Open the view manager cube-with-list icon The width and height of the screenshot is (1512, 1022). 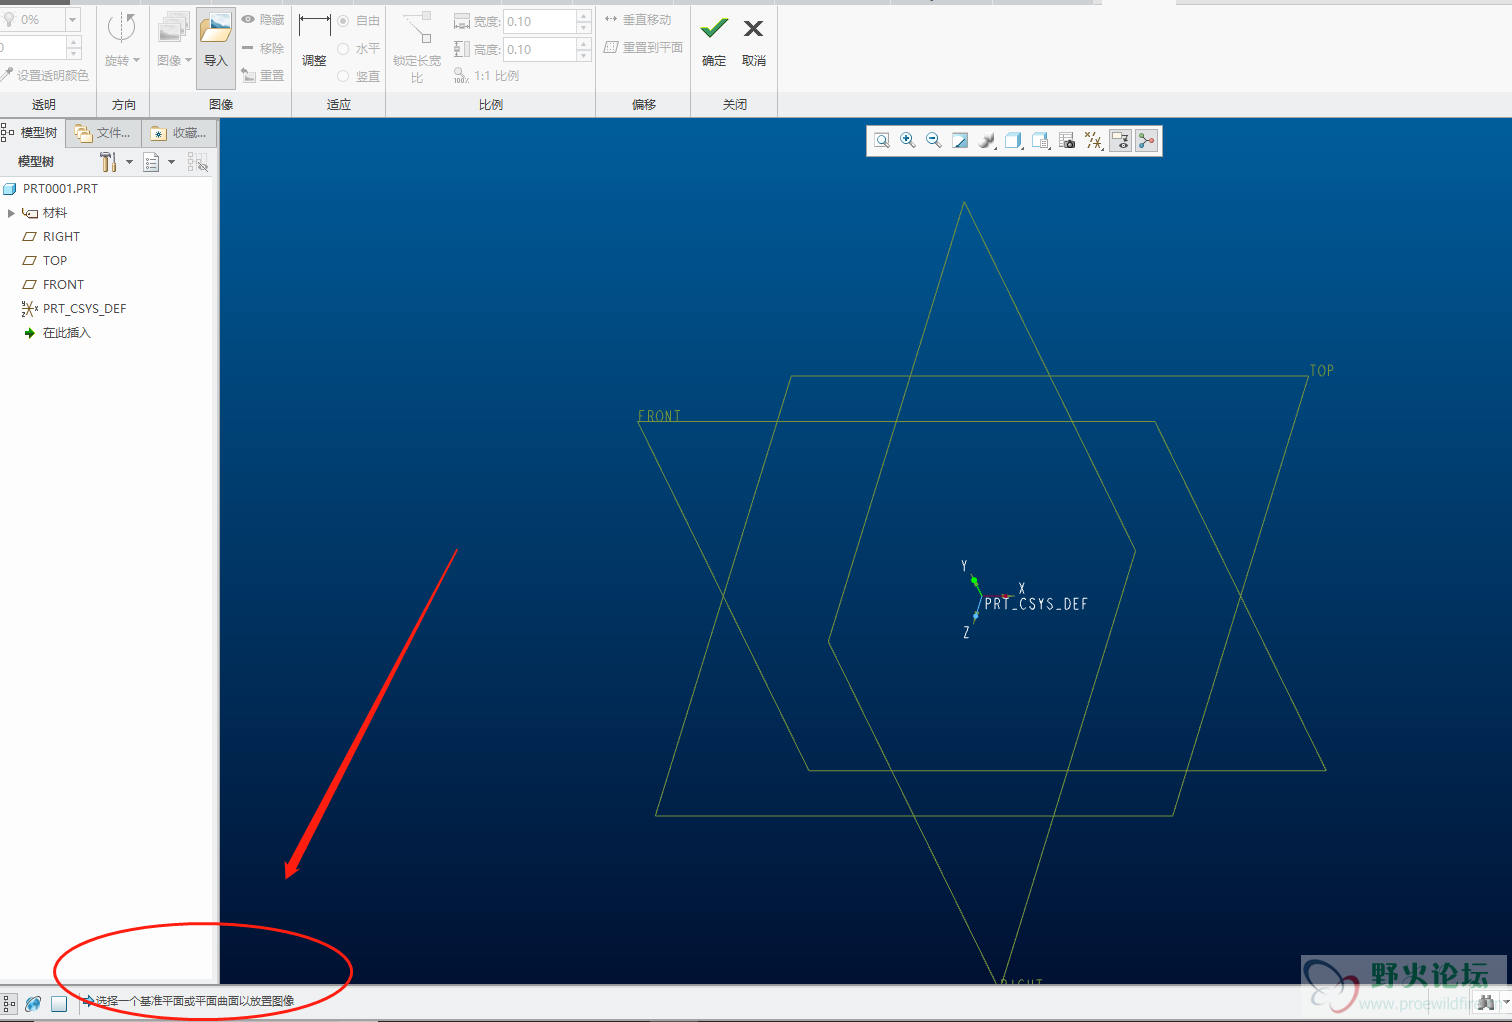(1041, 141)
